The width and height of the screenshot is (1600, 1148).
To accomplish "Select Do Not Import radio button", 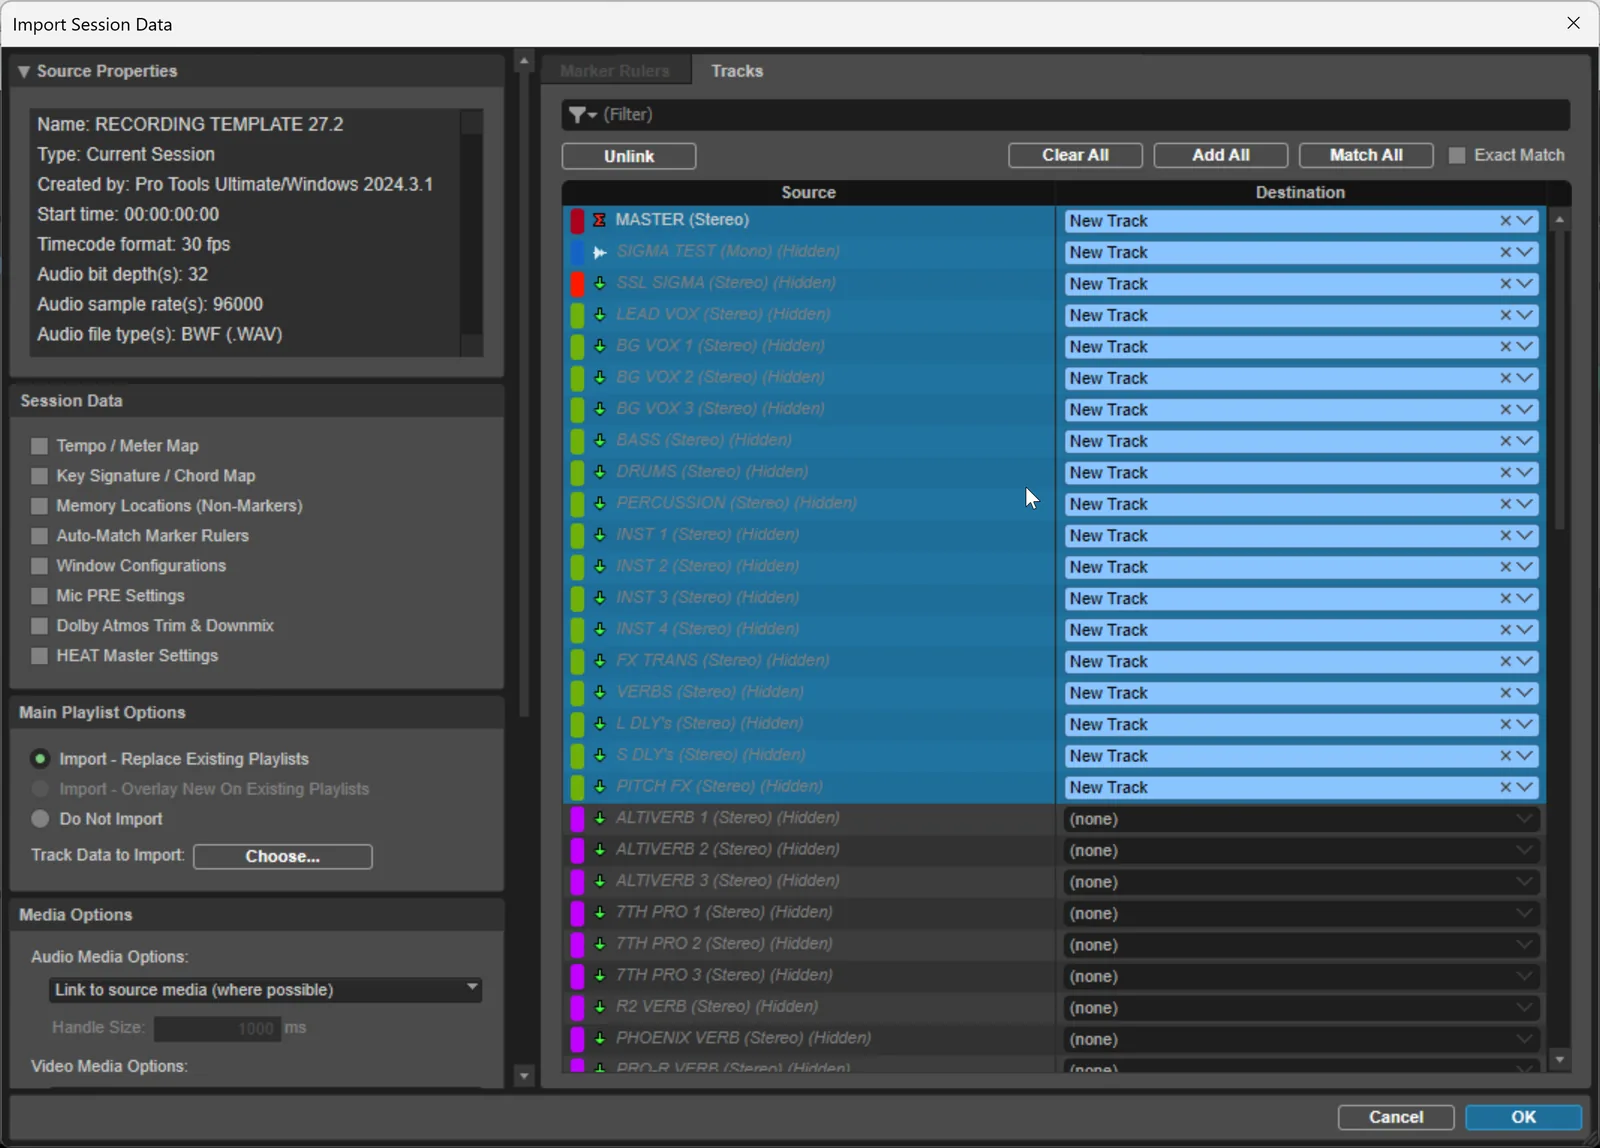I will click(x=40, y=819).
